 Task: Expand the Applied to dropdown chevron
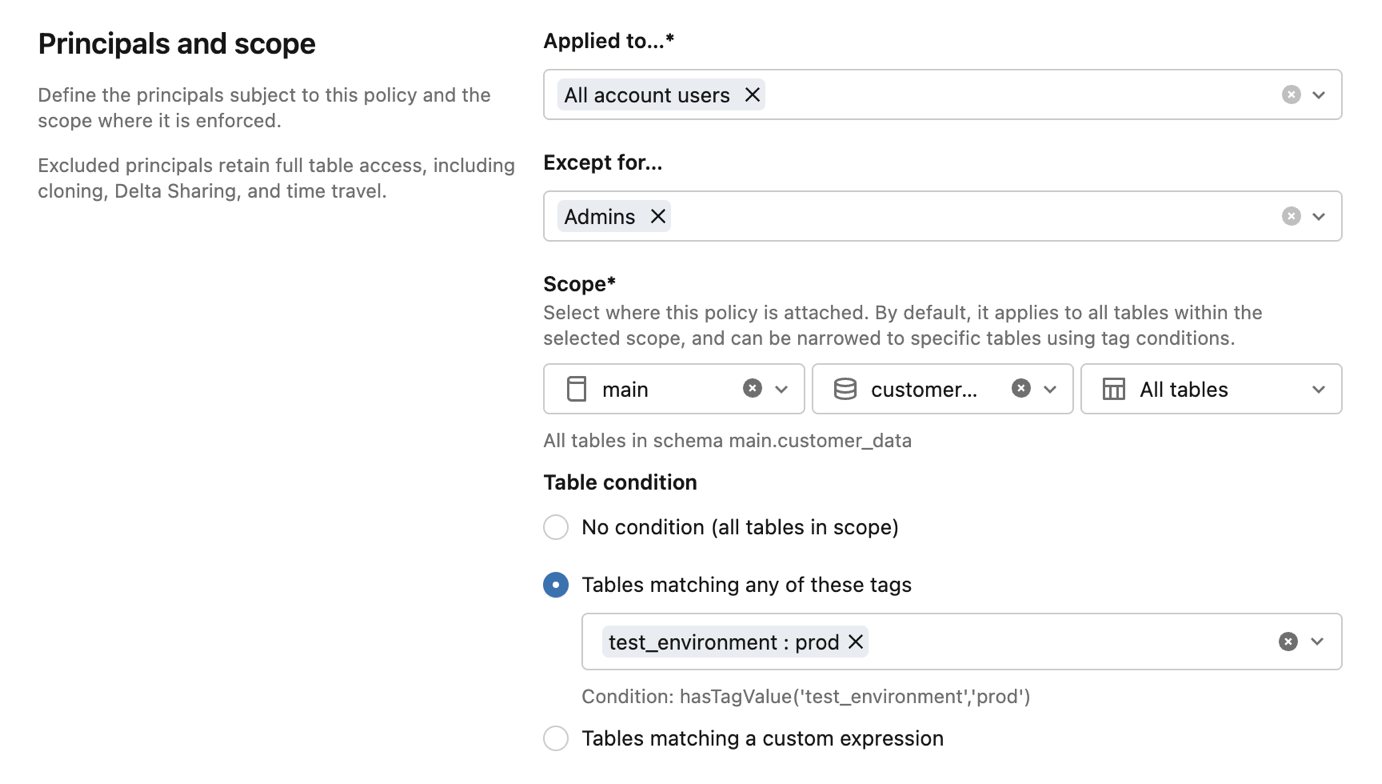pyautogui.click(x=1319, y=95)
